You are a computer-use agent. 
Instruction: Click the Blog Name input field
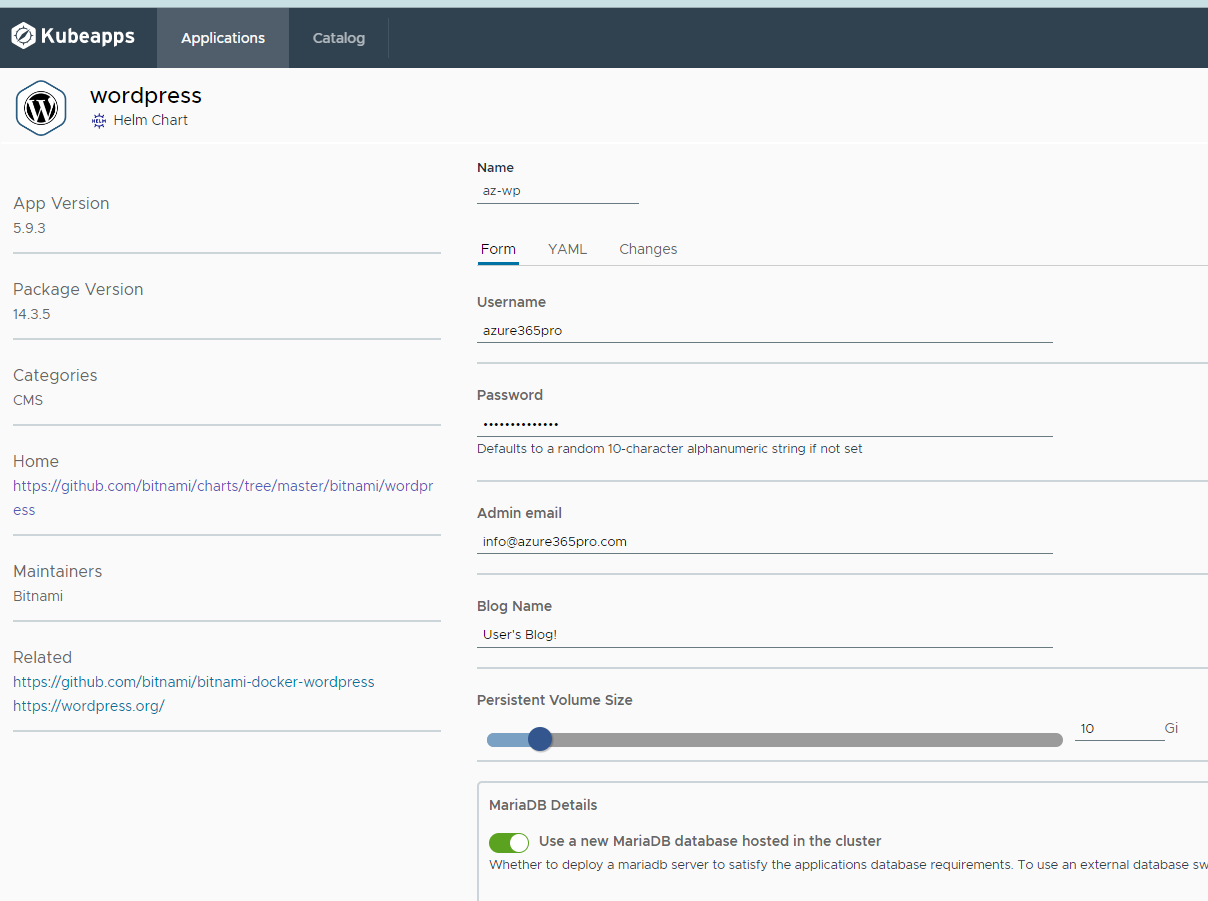pos(765,634)
